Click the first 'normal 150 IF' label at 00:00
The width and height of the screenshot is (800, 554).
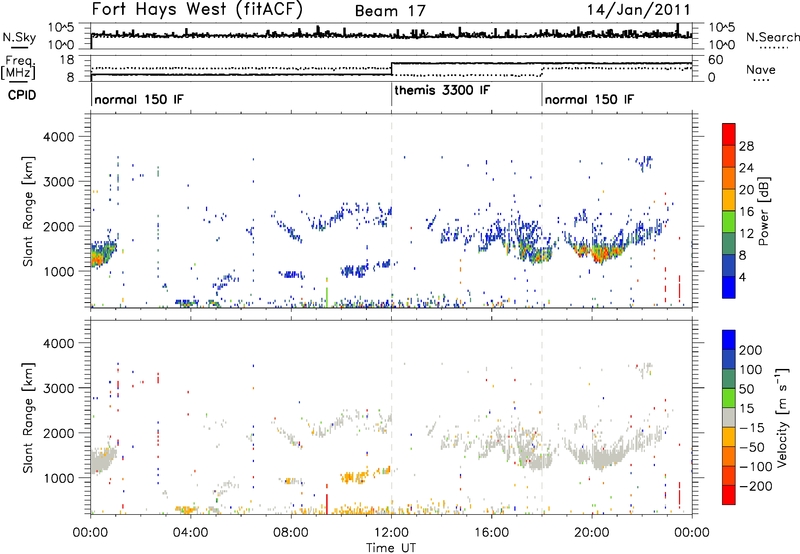point(138,99)
